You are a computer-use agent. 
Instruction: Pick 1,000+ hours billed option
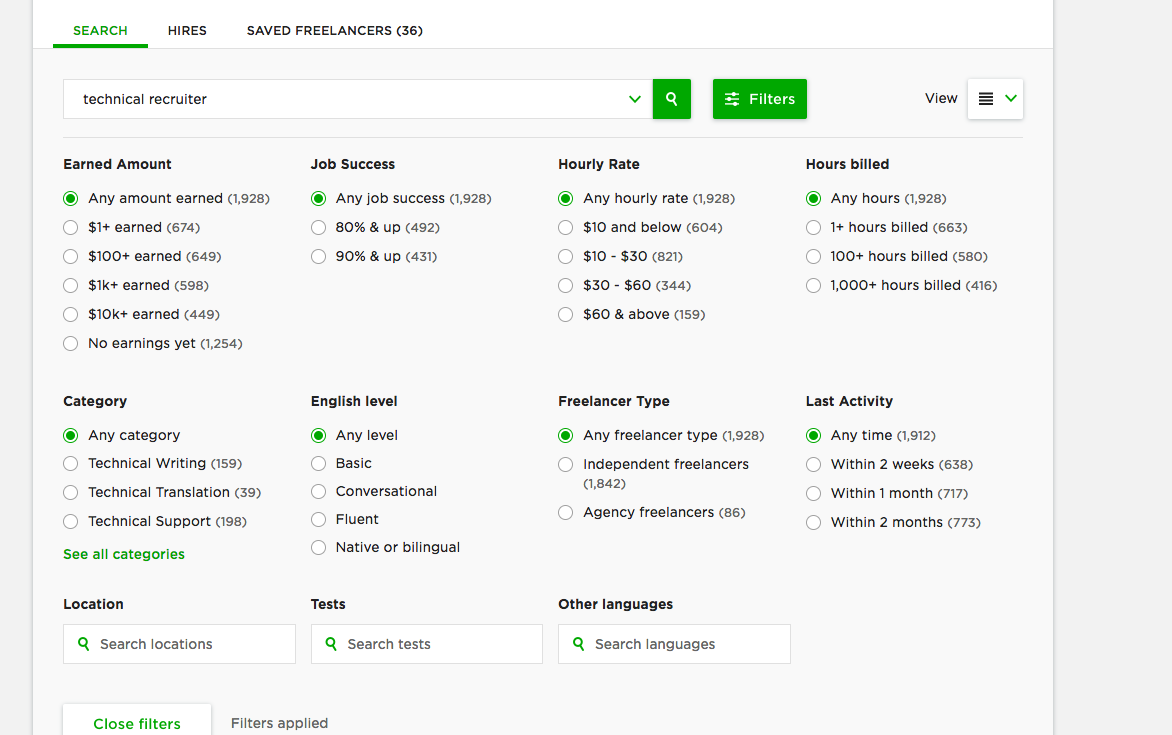813,286
